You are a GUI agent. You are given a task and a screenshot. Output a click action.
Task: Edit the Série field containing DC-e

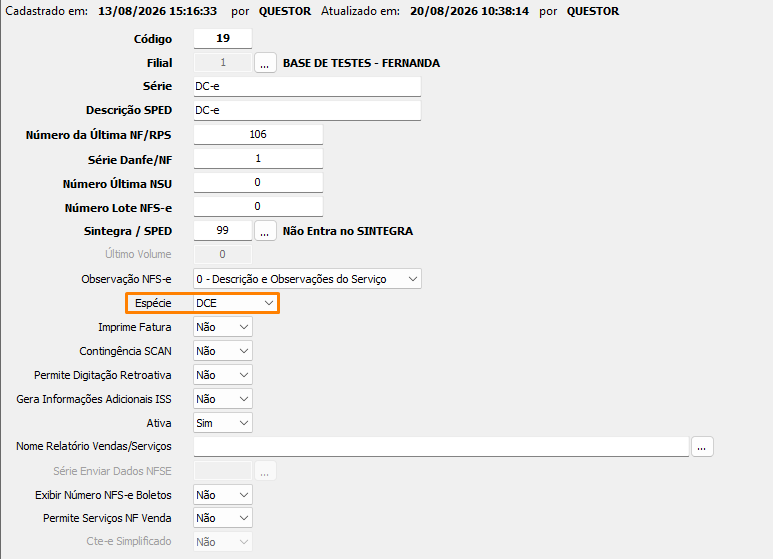[307, 86]
